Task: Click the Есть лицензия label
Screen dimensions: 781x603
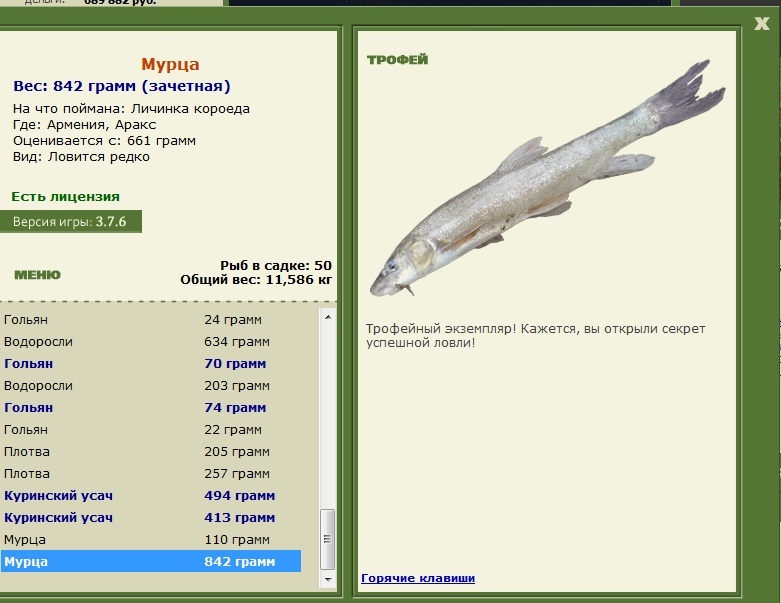Action: tap(65, 196)
